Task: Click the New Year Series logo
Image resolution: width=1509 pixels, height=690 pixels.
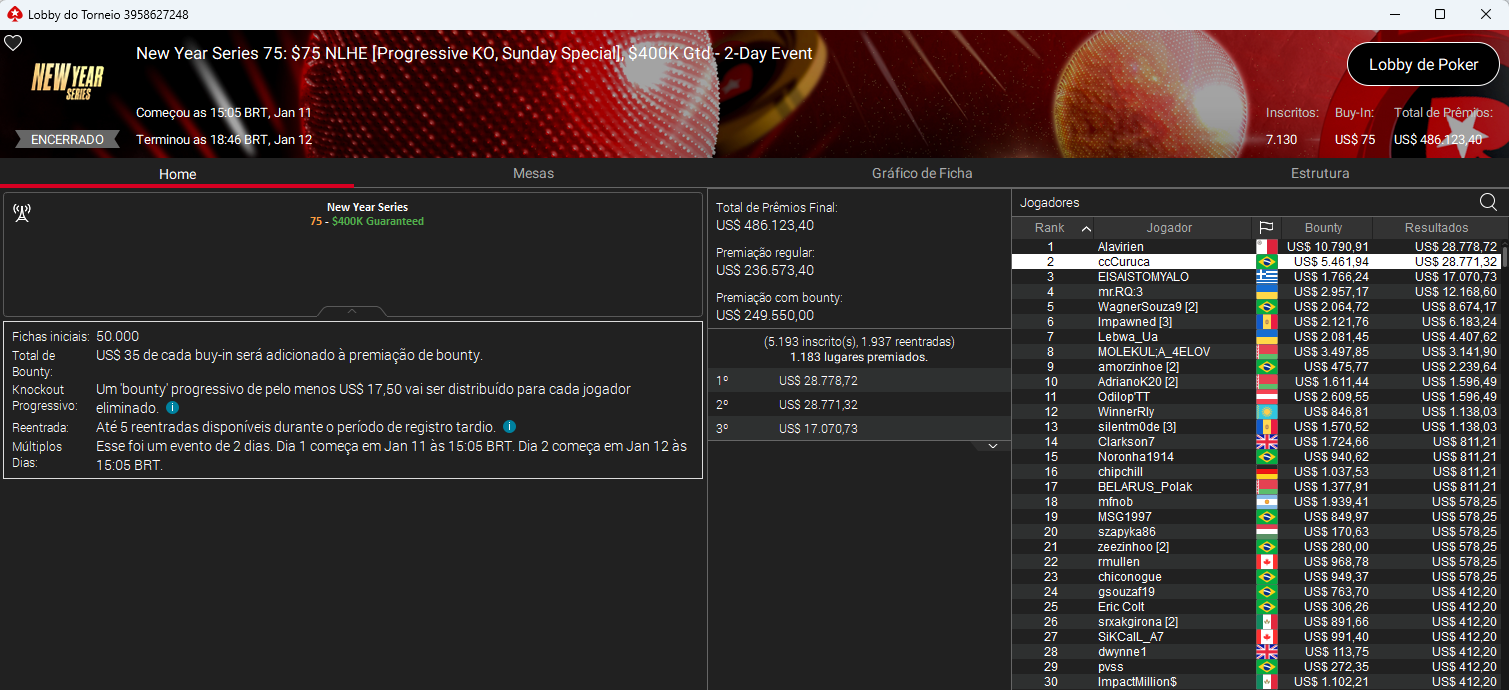Action: [x=66, y=82]
